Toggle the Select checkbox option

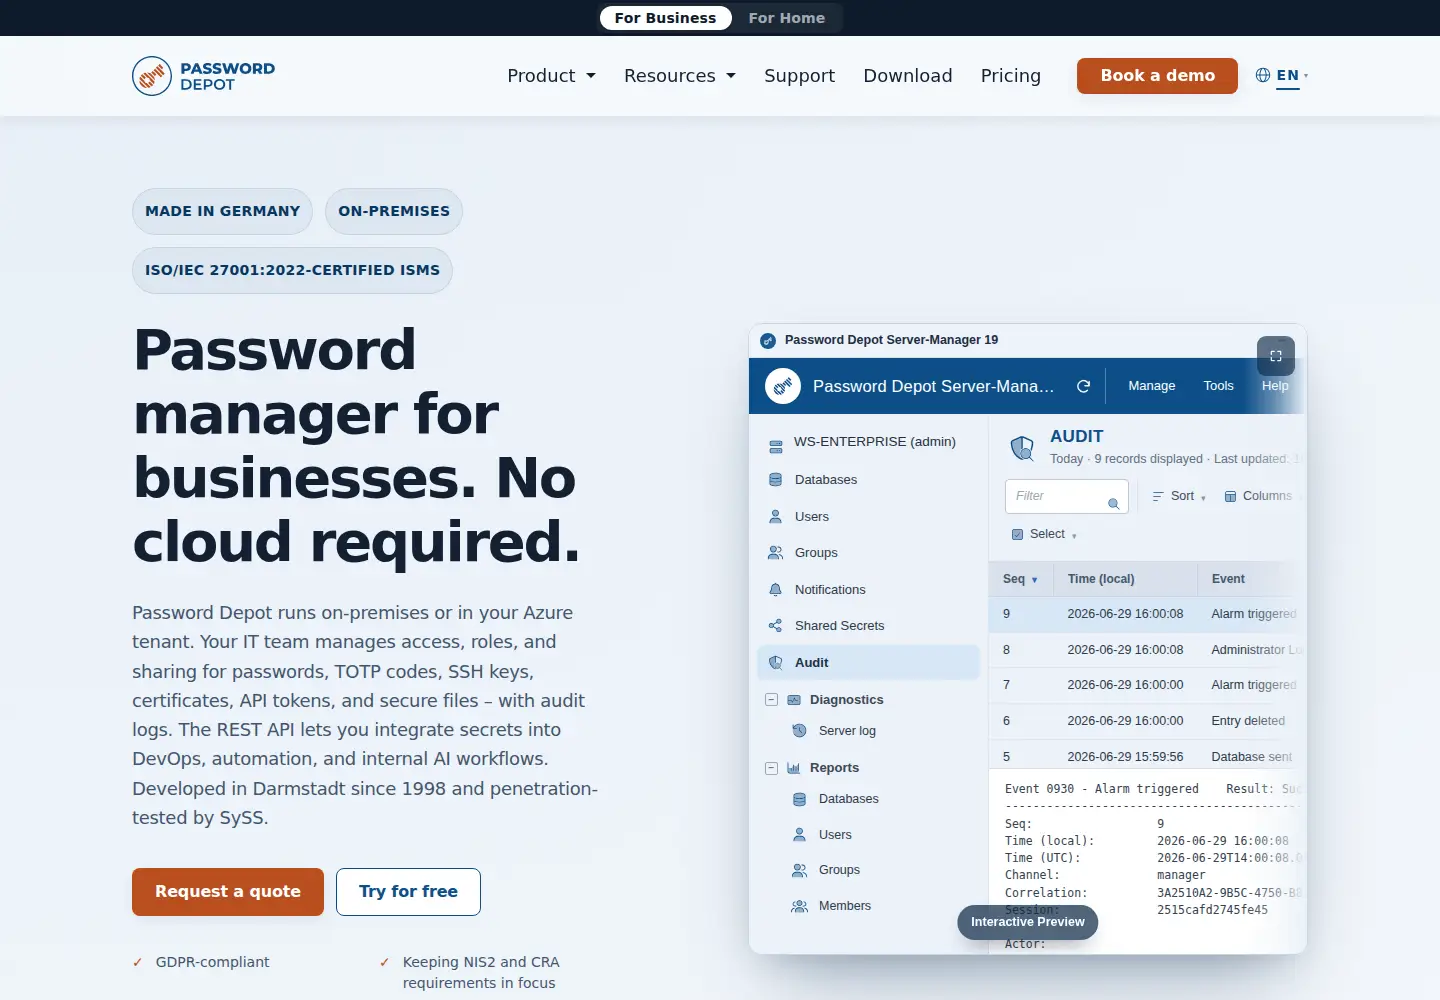[1017, 534]
